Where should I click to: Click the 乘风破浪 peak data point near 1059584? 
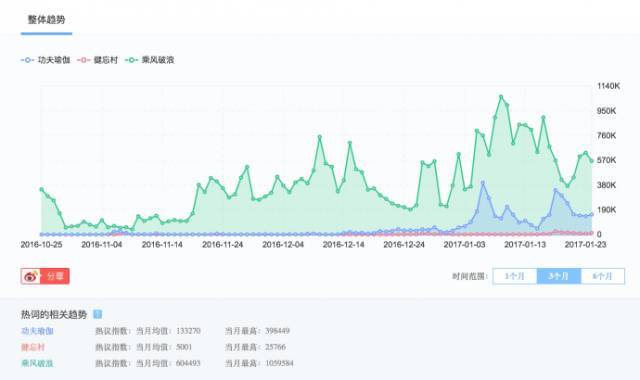(x=501, y=97)
